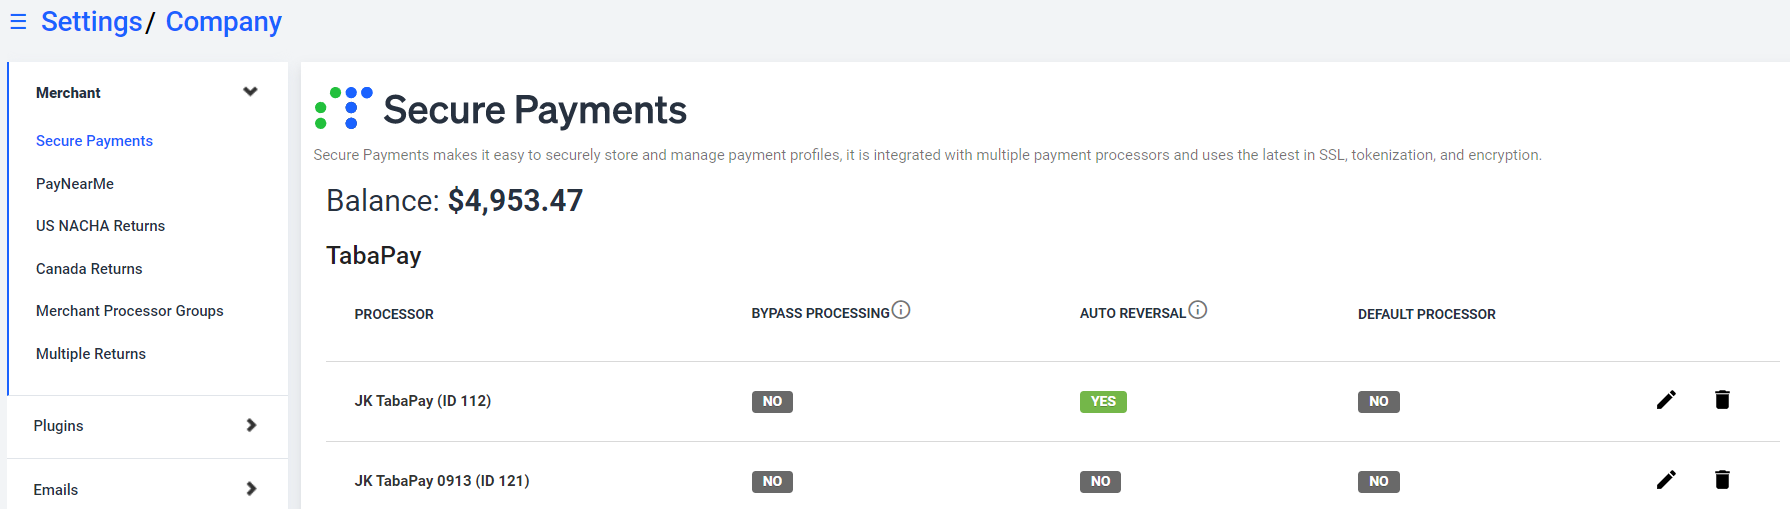Click the DEFAULT PROCESSOR column header
The image size is (1790, 509).
pyautogui.click(x=1427, y=314)
